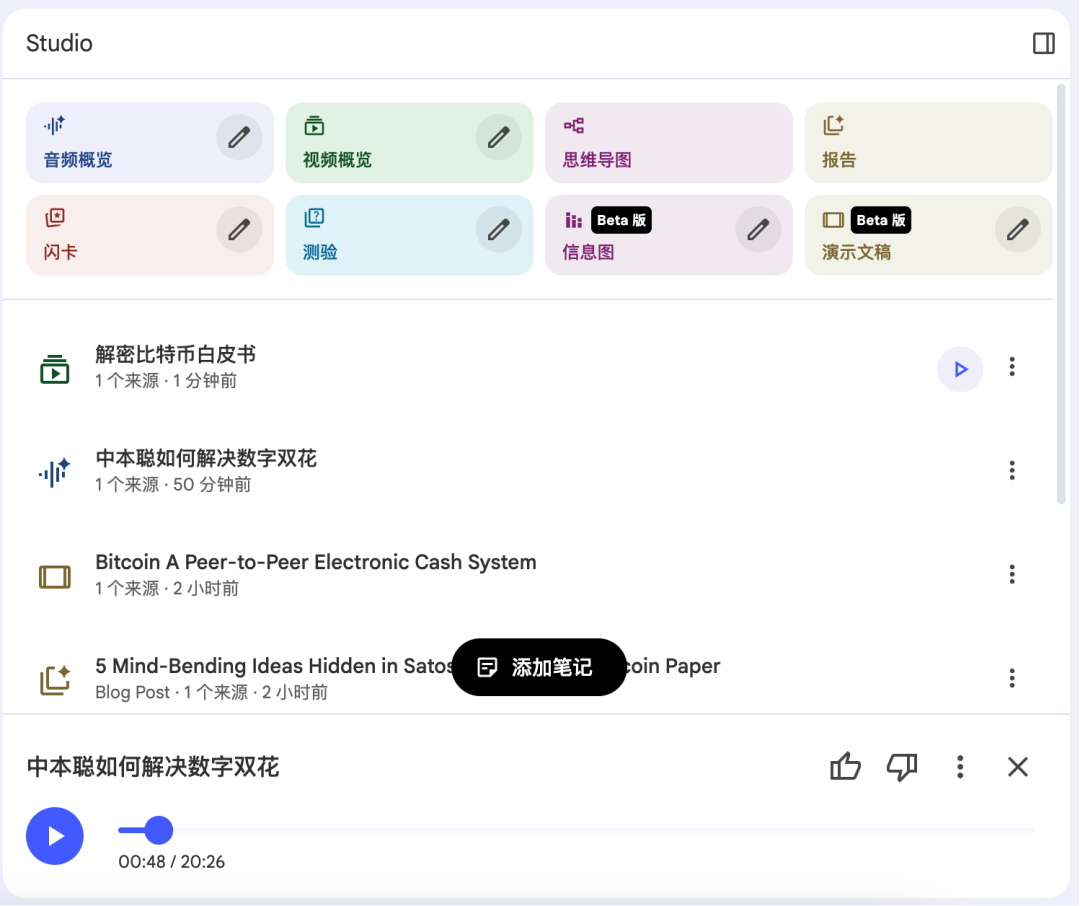Click the audio progress slider track
The height and width of the screenshot is (906, 1080).
[577, 830]
